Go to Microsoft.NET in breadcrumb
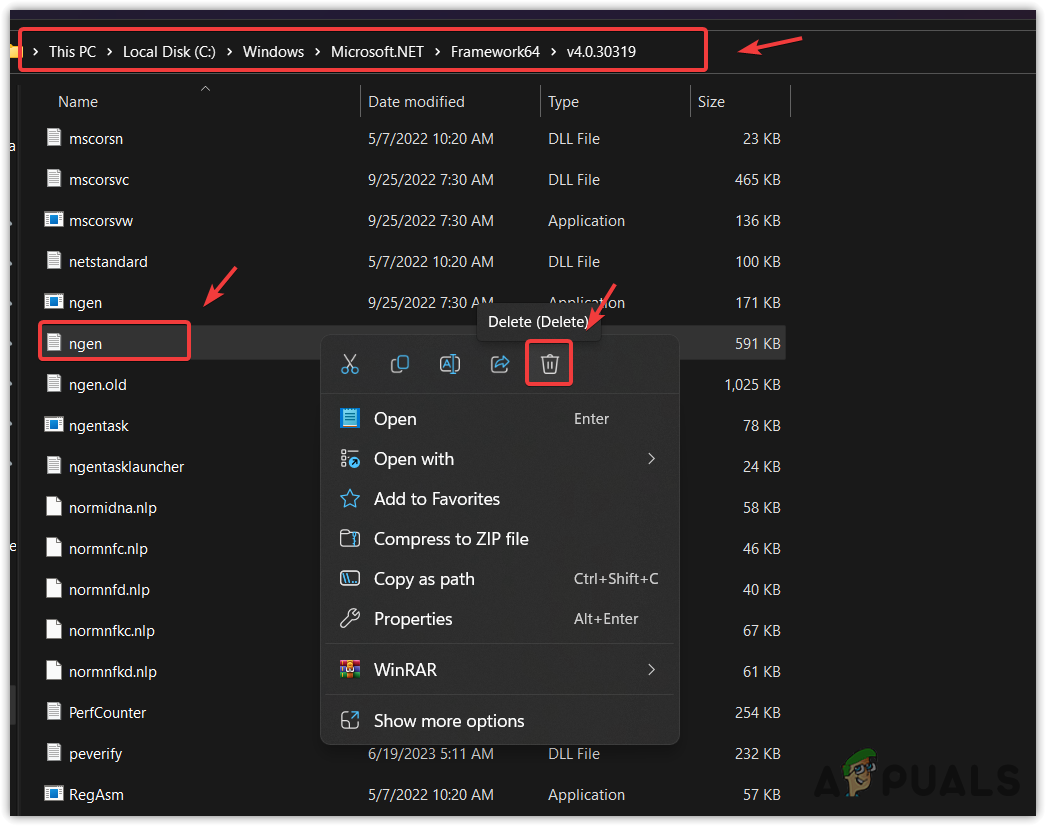 click(378, 51)
